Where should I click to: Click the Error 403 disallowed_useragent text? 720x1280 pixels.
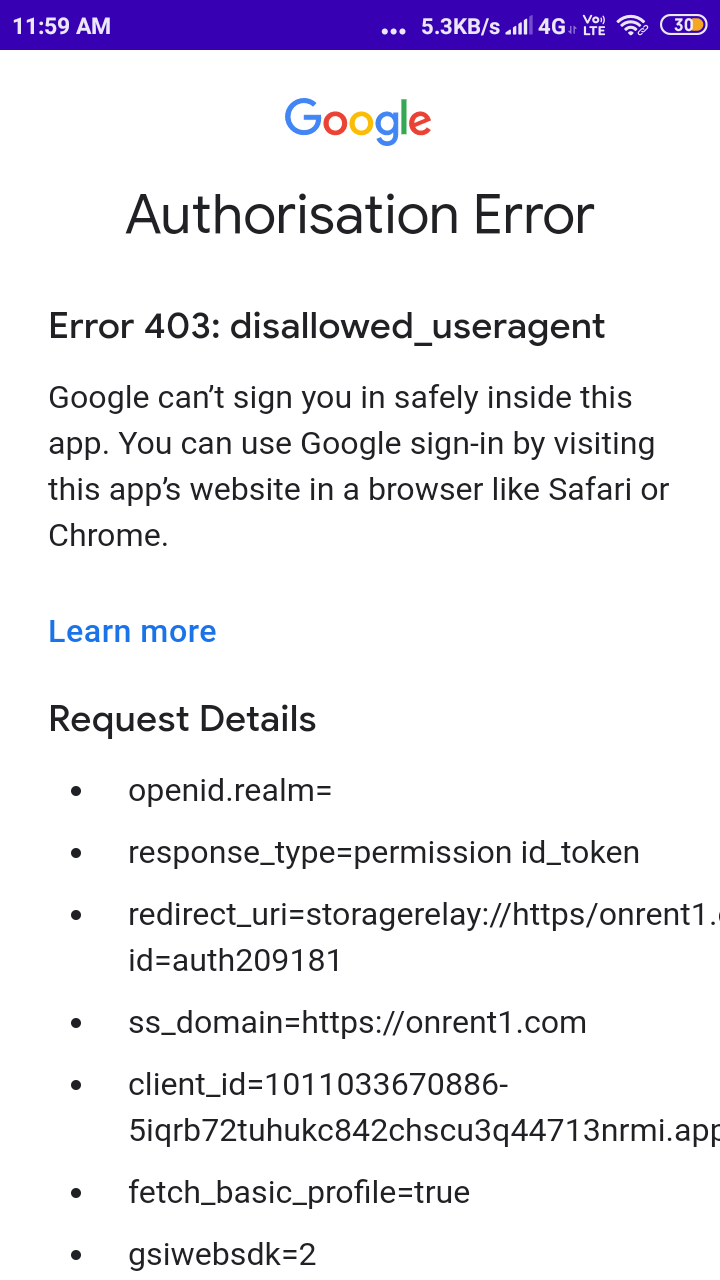click(327, 326)
